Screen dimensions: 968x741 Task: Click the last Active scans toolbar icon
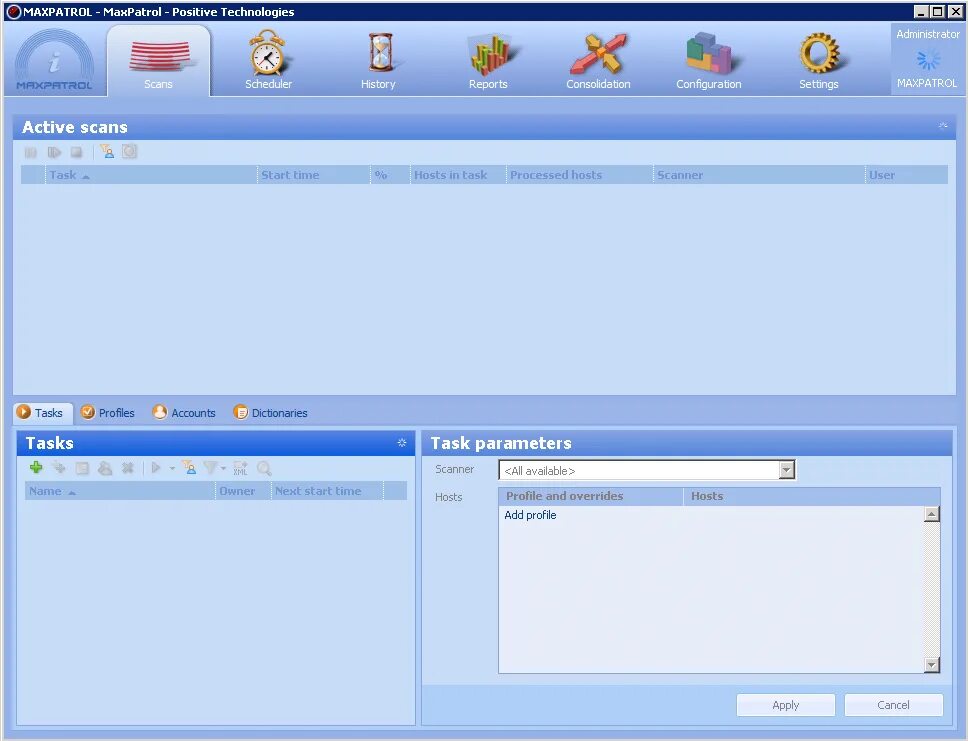coord(129,152)
